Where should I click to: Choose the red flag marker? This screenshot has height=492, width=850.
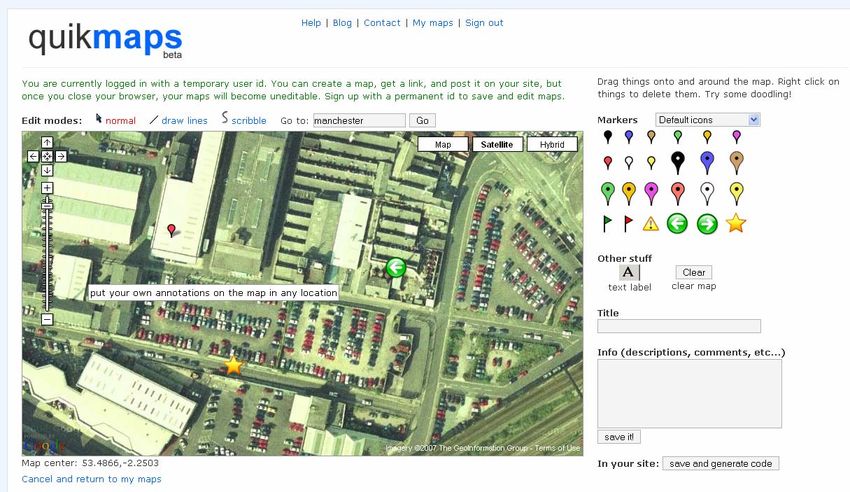click(628, 223)
